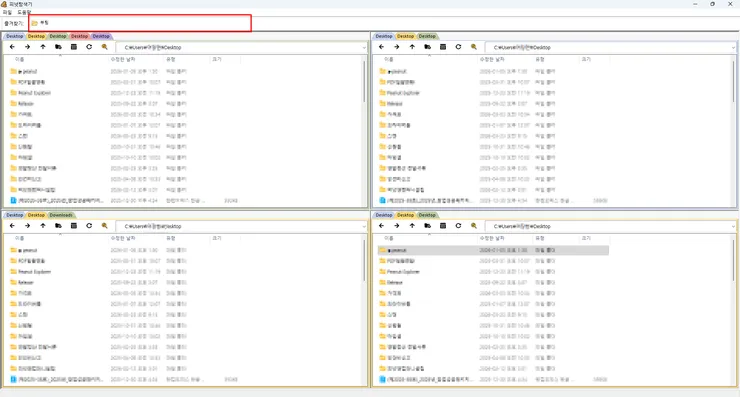Select yellow Desktop tab in bottom-left pane
This screenshot has height=397, width=740.
click(36, 215)
